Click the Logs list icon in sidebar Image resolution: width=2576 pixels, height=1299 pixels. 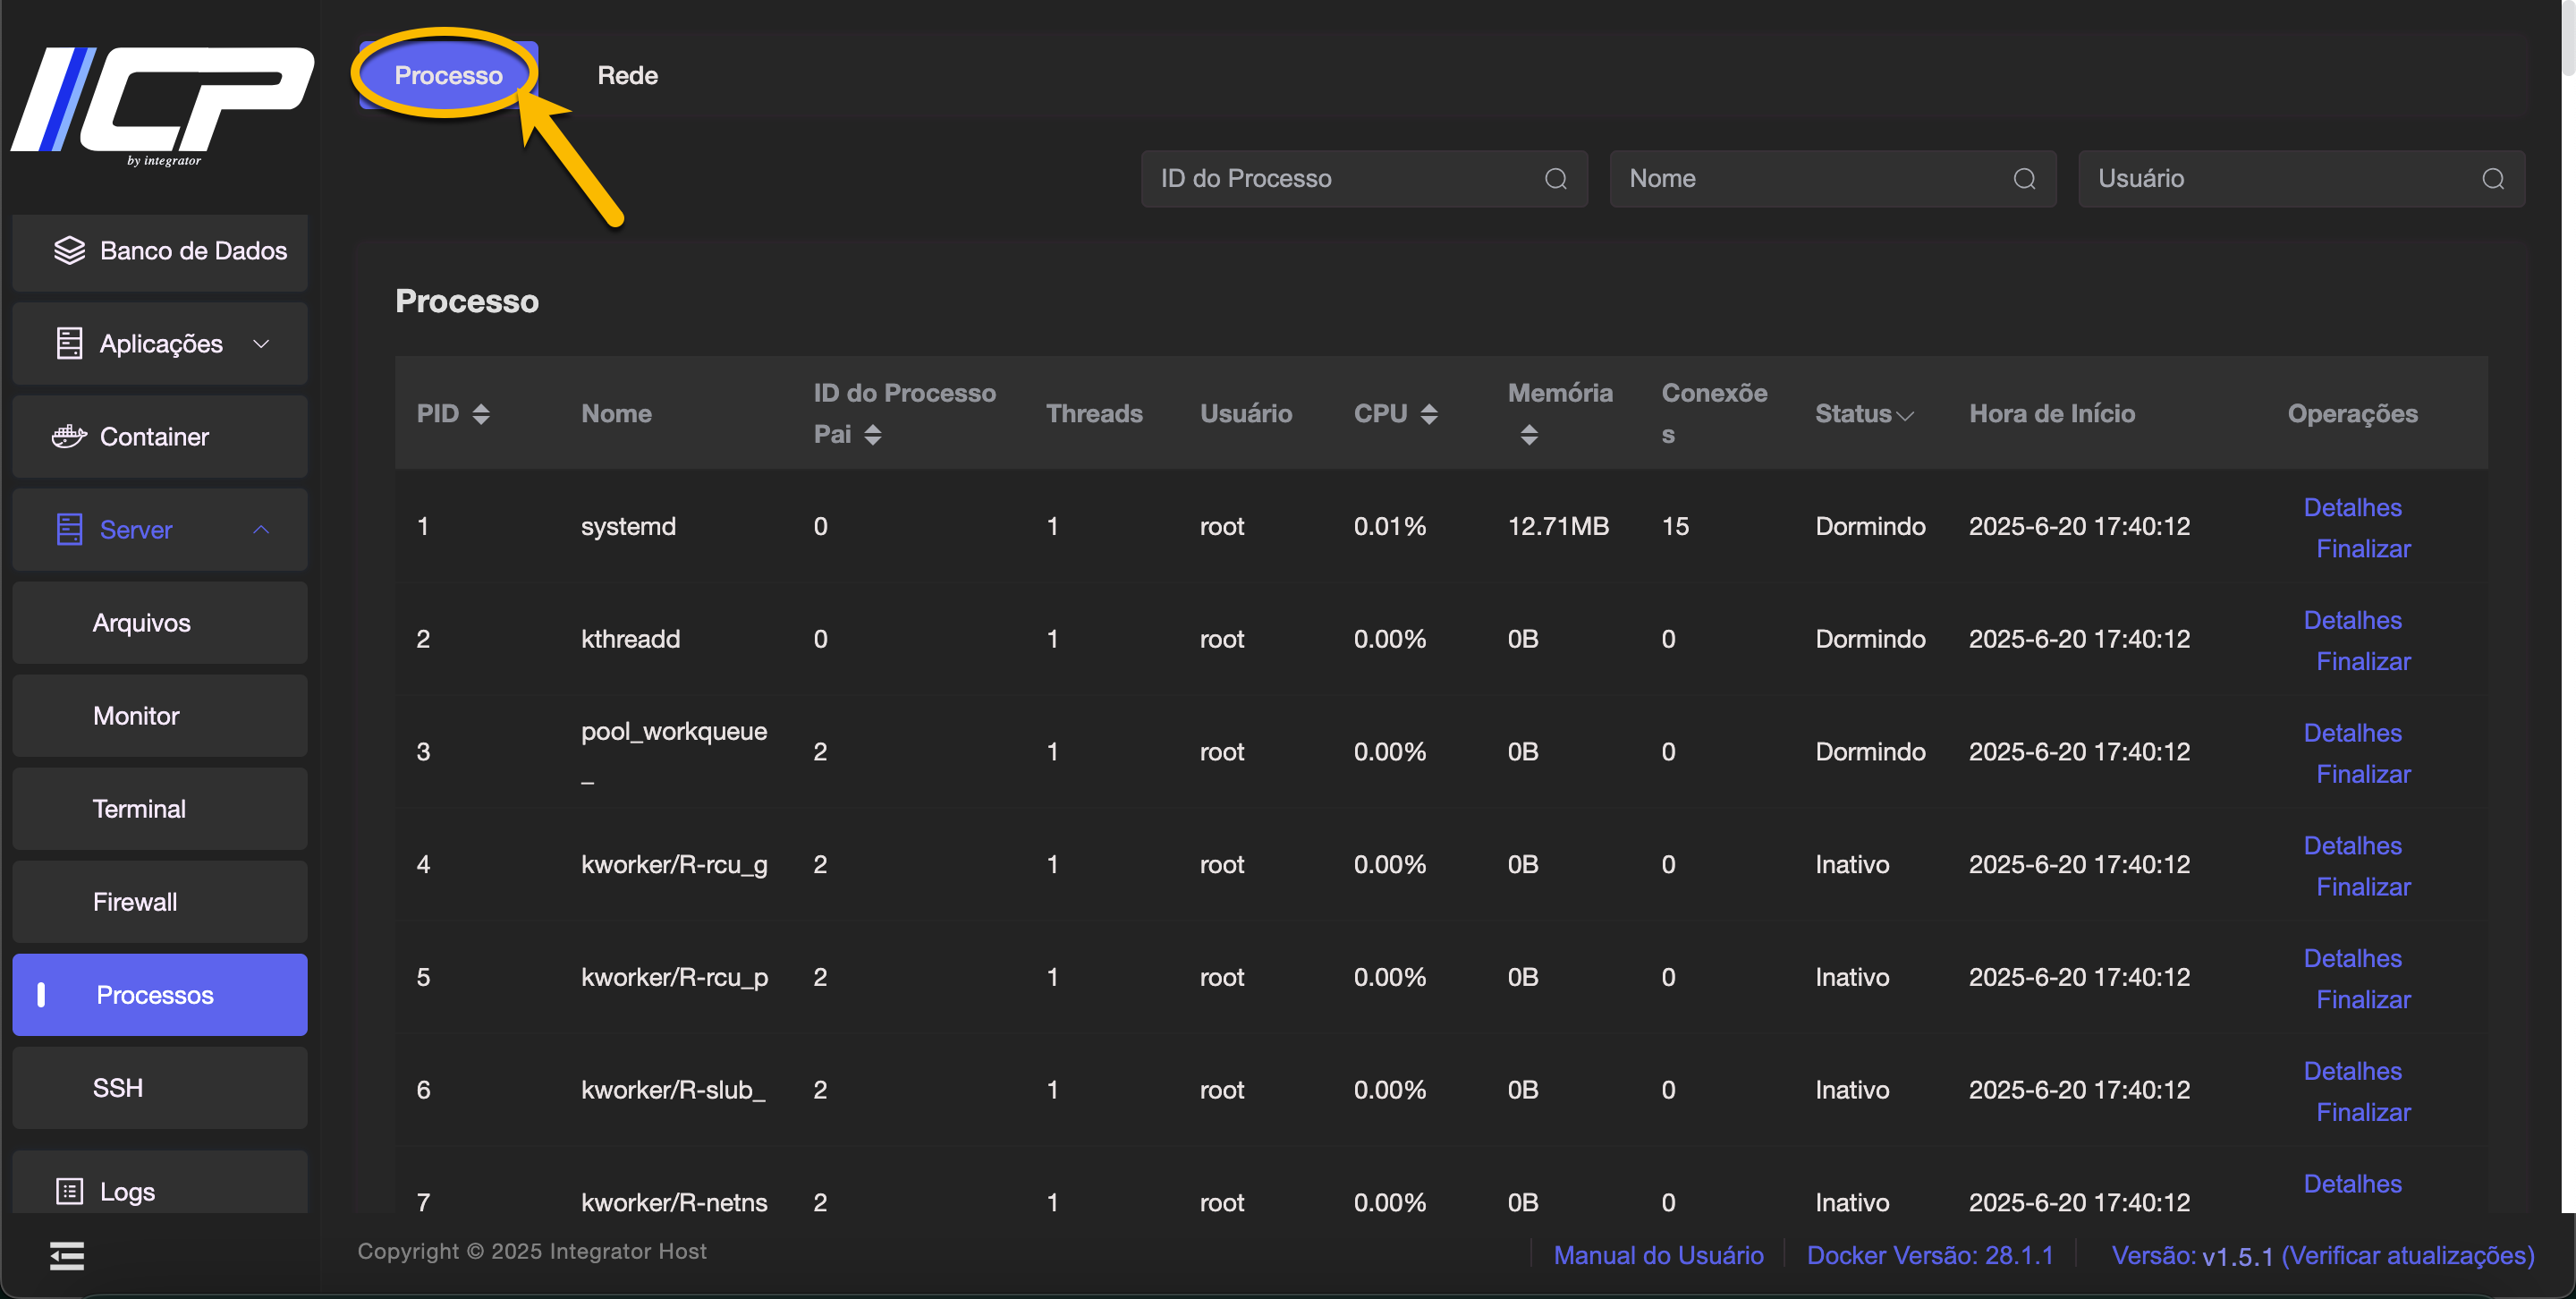69,1191
